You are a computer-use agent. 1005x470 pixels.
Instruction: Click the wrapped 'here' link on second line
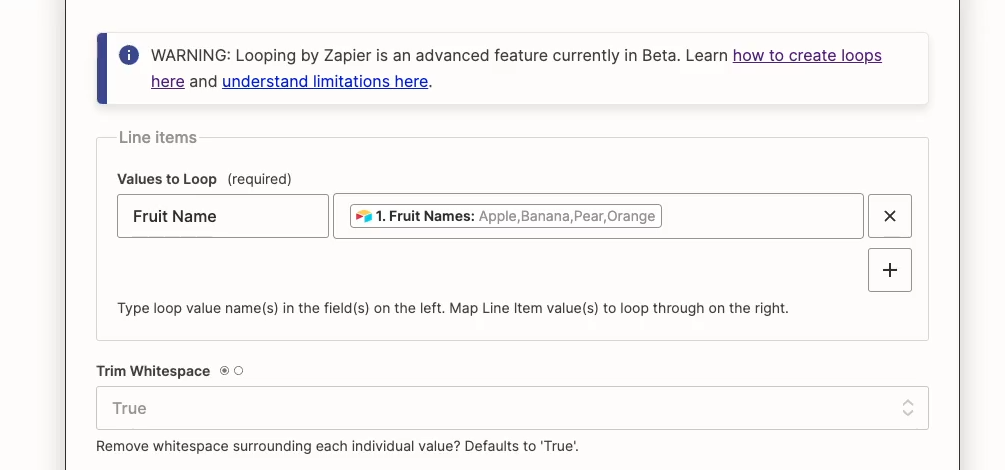coord(168,81)
